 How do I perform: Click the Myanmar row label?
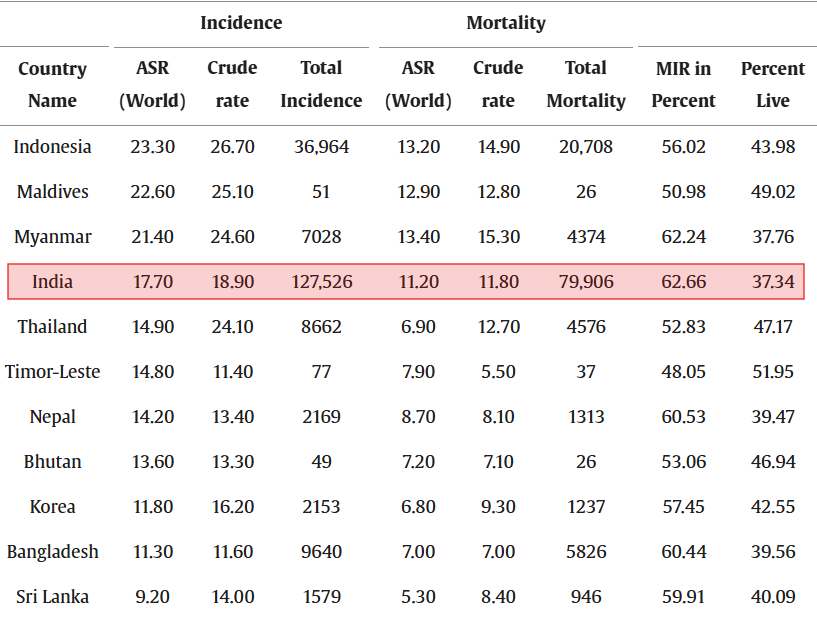(52, 237)
